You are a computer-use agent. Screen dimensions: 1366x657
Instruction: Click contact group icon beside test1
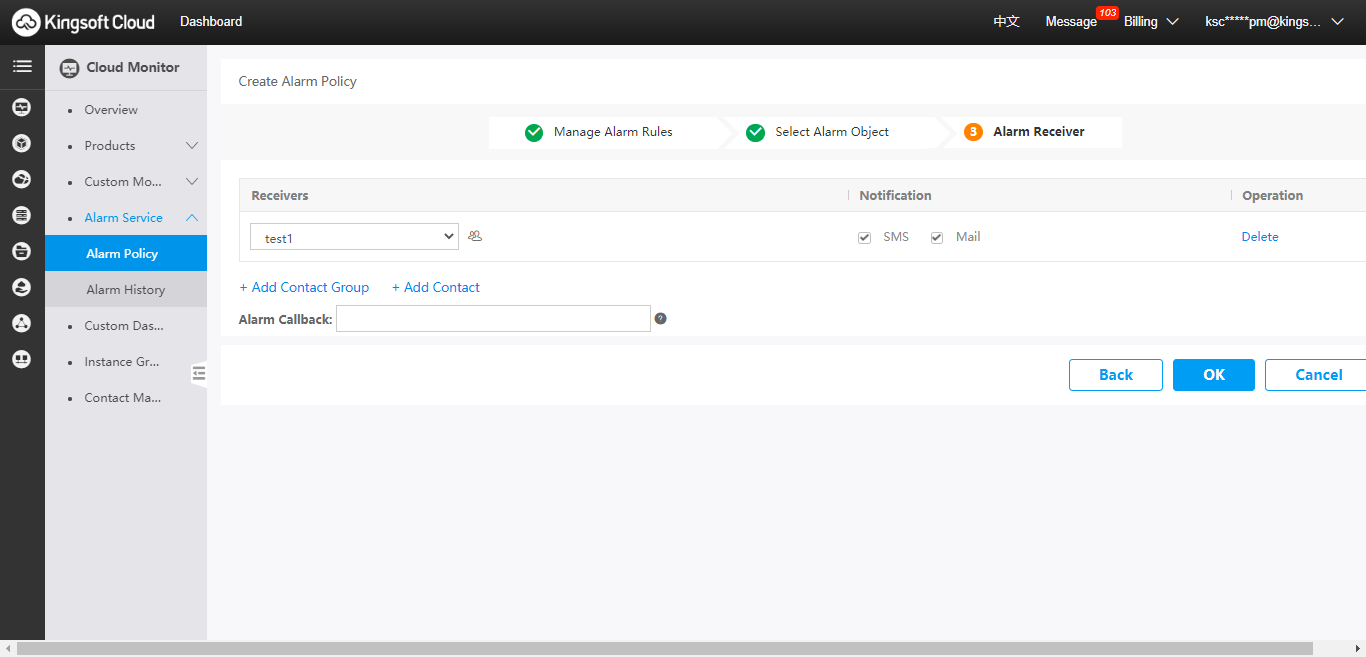pos(475,236)
